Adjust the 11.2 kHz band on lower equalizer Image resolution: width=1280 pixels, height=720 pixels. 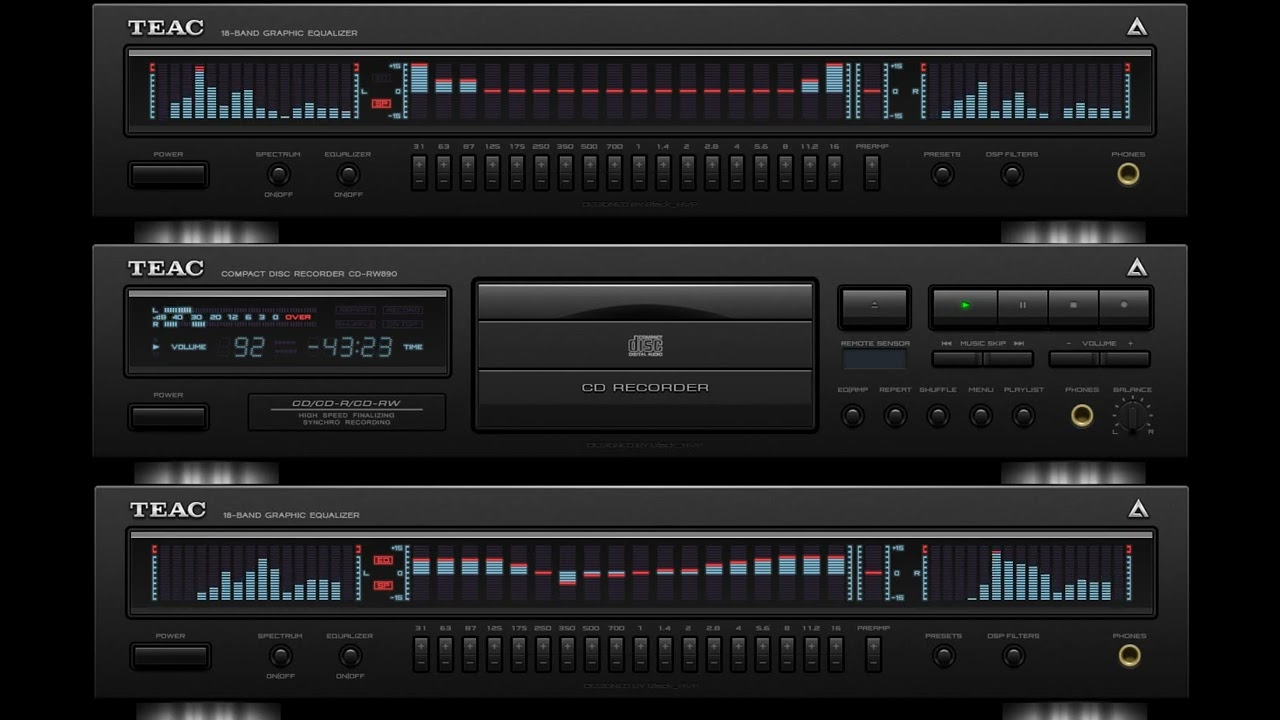[812, 655]
